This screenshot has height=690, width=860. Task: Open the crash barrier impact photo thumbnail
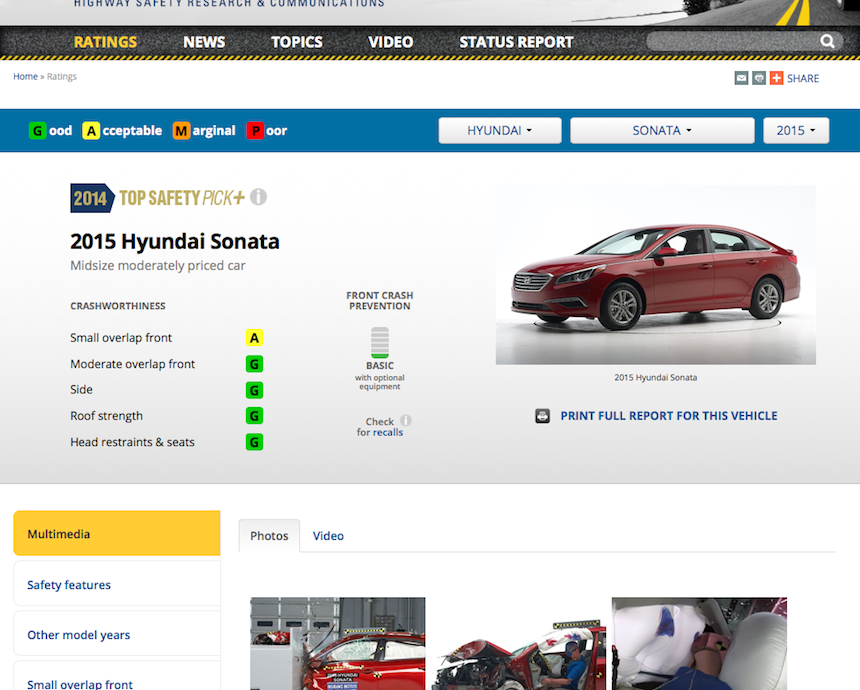tap(337, 643)
